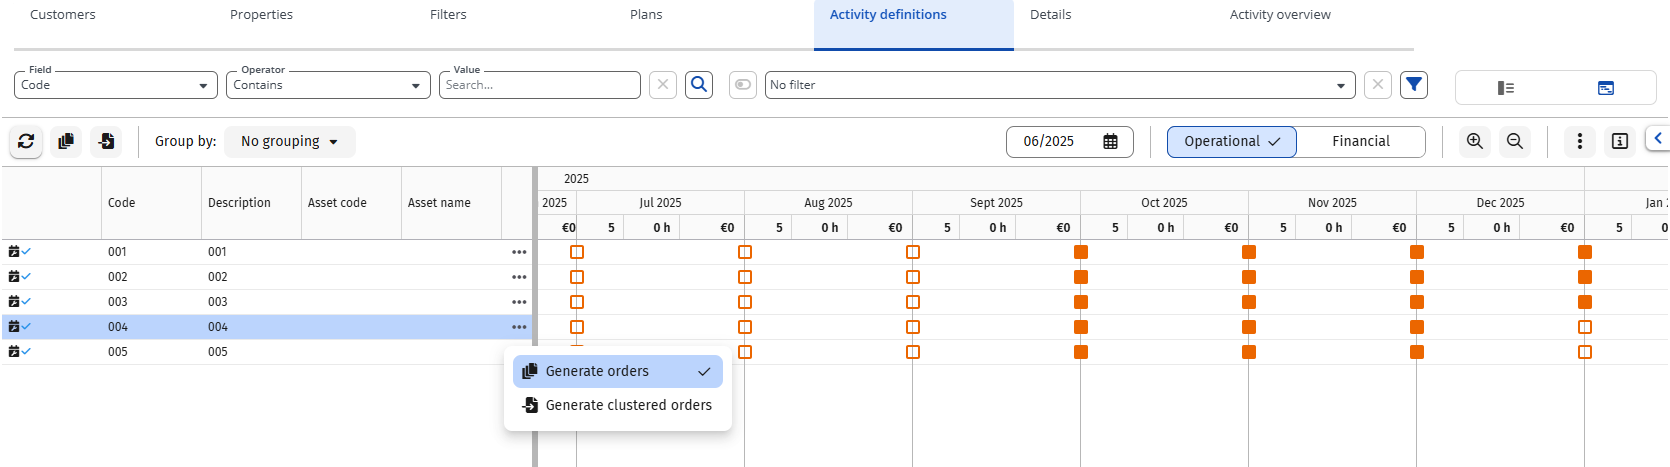Click into the Value search field

pos(540,85)
